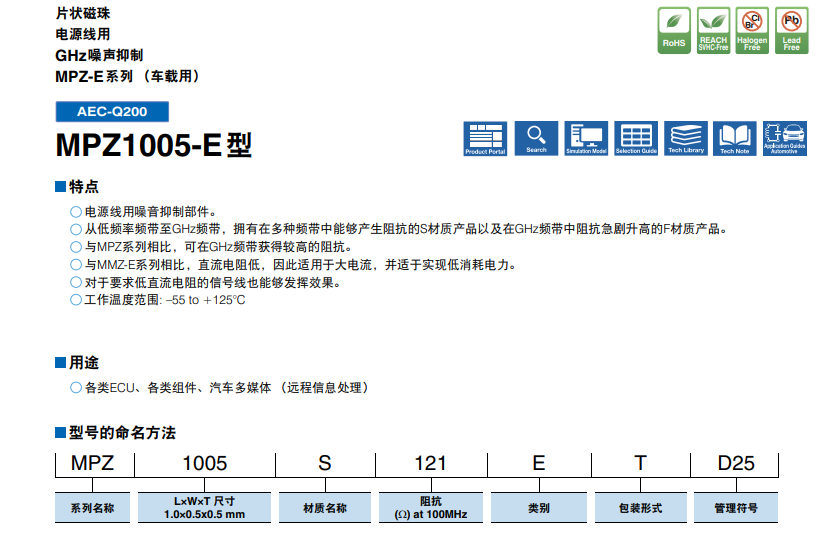This screenshot has height=552, width=836.
Task: Click the RoHS compliance badge
Action: [674, 30]
